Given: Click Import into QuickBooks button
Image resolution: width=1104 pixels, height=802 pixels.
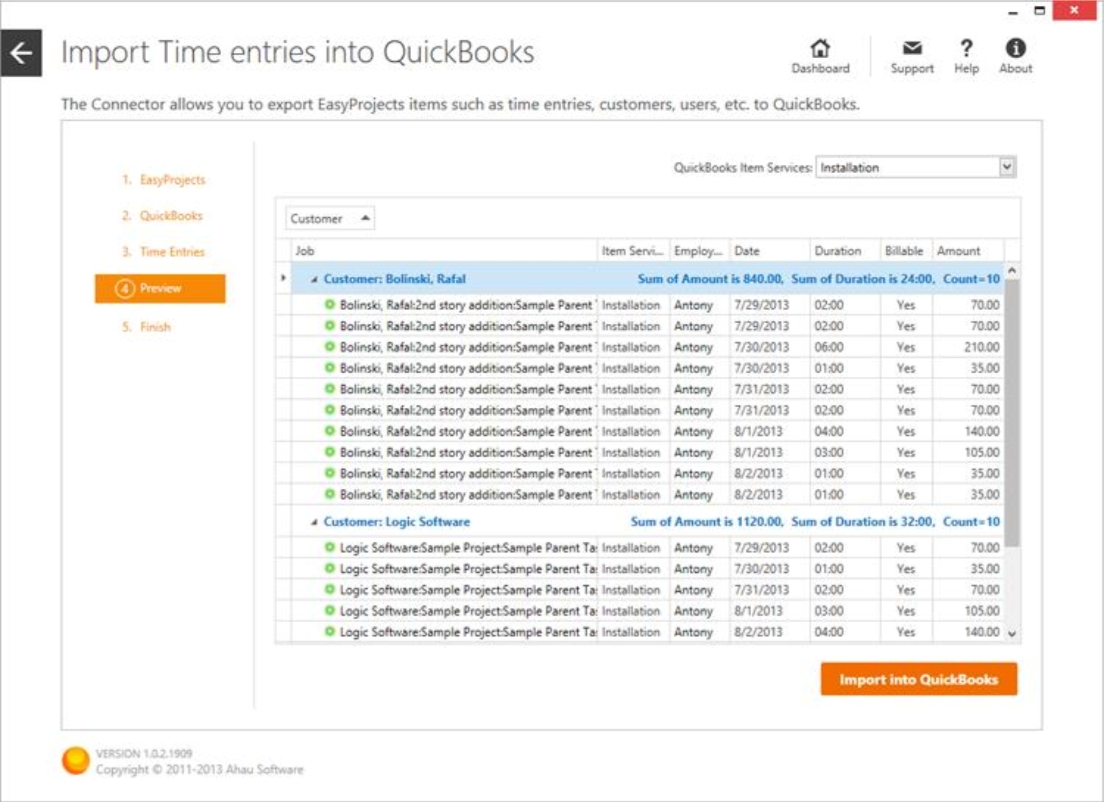Looking at the screenshot, I should click(919, 679).
